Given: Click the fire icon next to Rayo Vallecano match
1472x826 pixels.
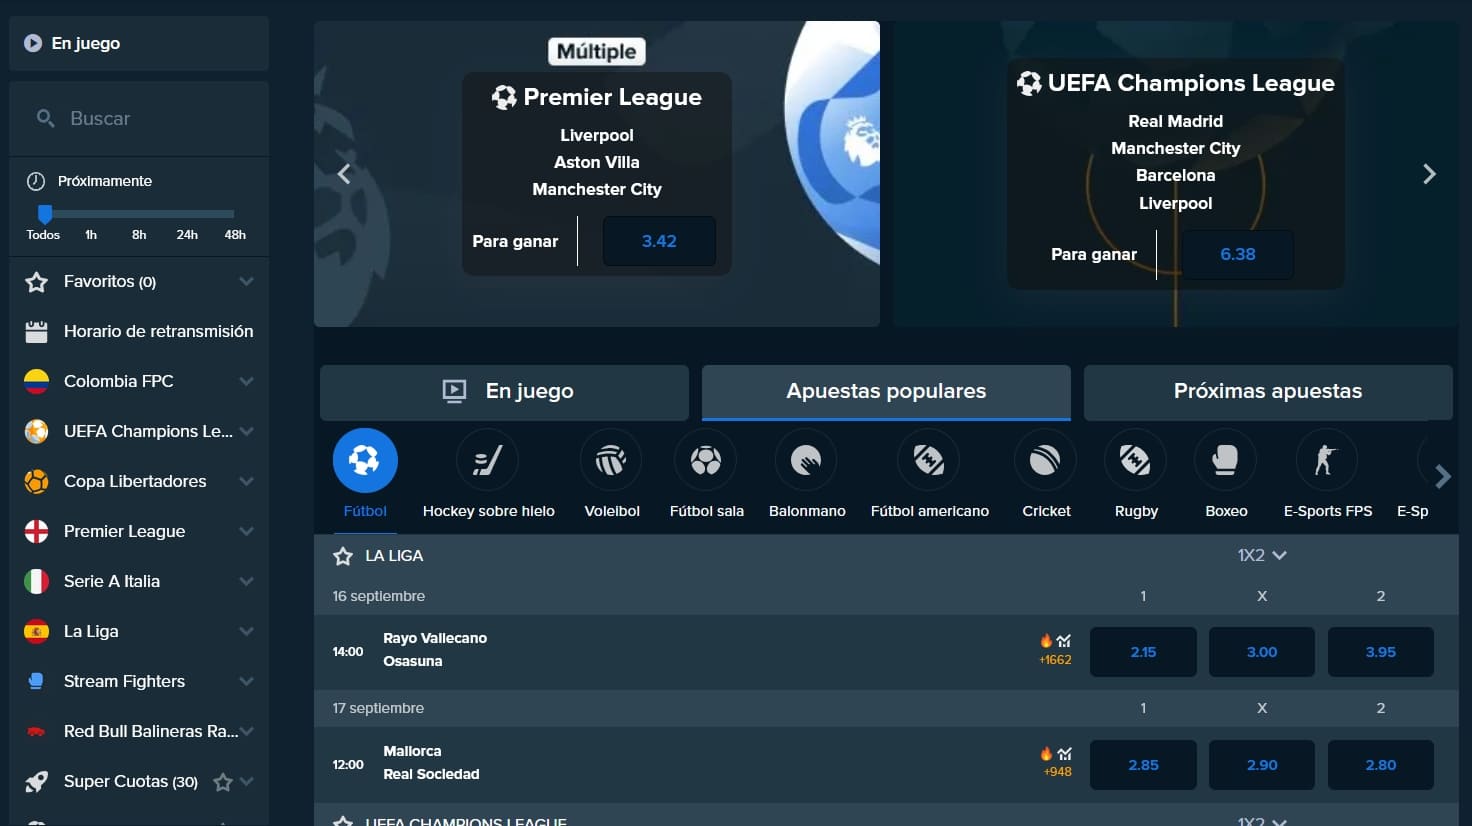Looking at the screenshot, I should click(x=1045, y=640).
